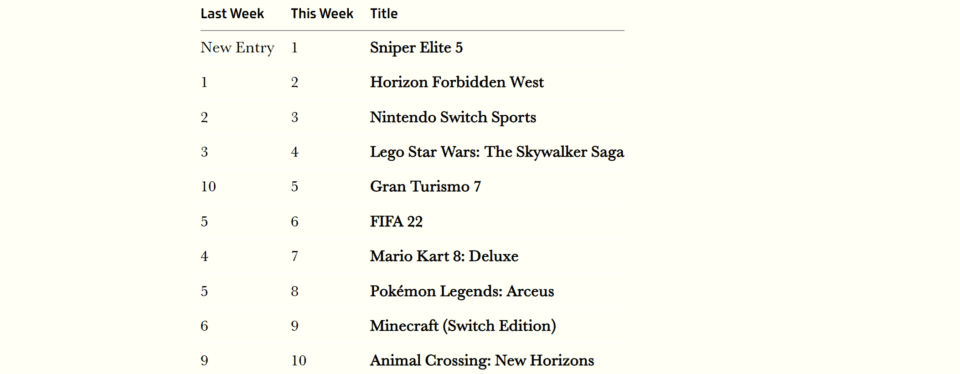This screenshot has width=960, height=374.
Task: Click the Horizon Forbidden West title
Action: [x=457, y=83]
